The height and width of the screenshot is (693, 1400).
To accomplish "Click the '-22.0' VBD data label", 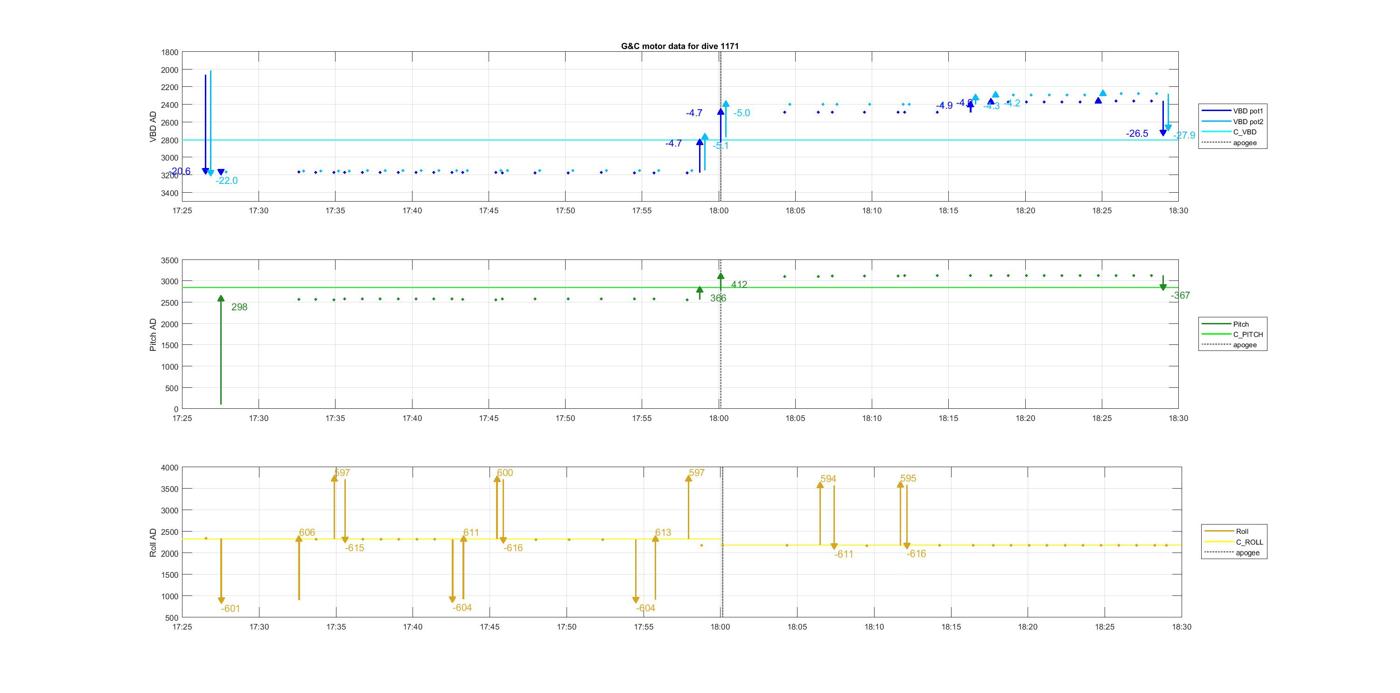I will tap(227, 181).
